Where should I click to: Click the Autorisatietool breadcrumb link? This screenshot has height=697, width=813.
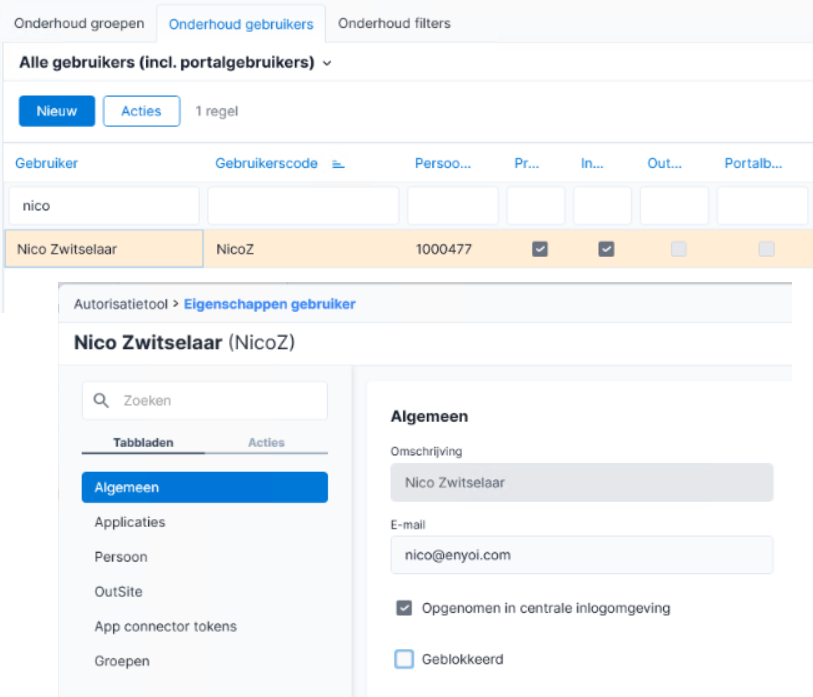pos(121,304)
